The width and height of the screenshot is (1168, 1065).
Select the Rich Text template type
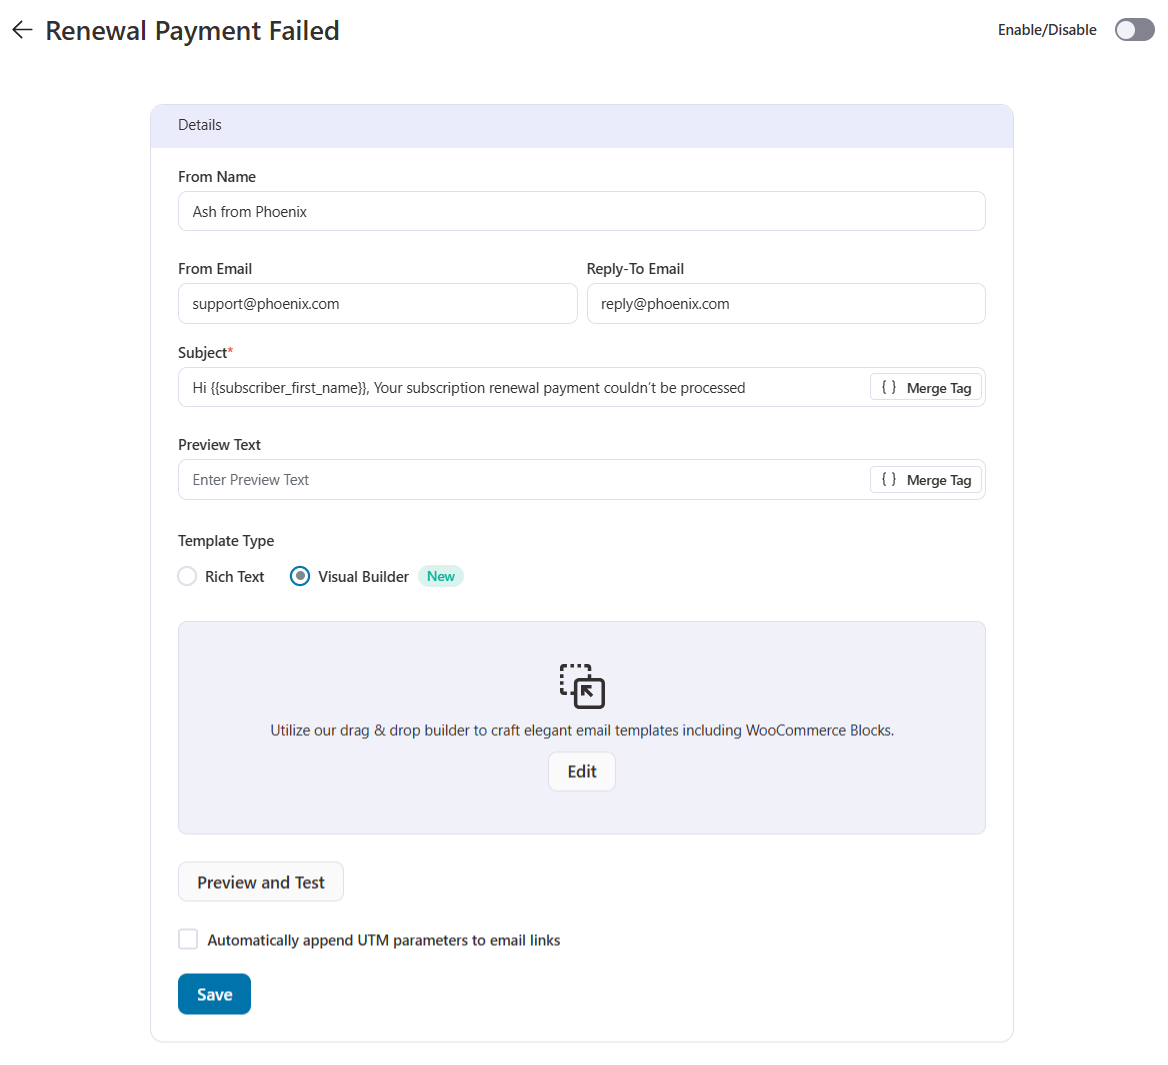[x=187, y=576]
